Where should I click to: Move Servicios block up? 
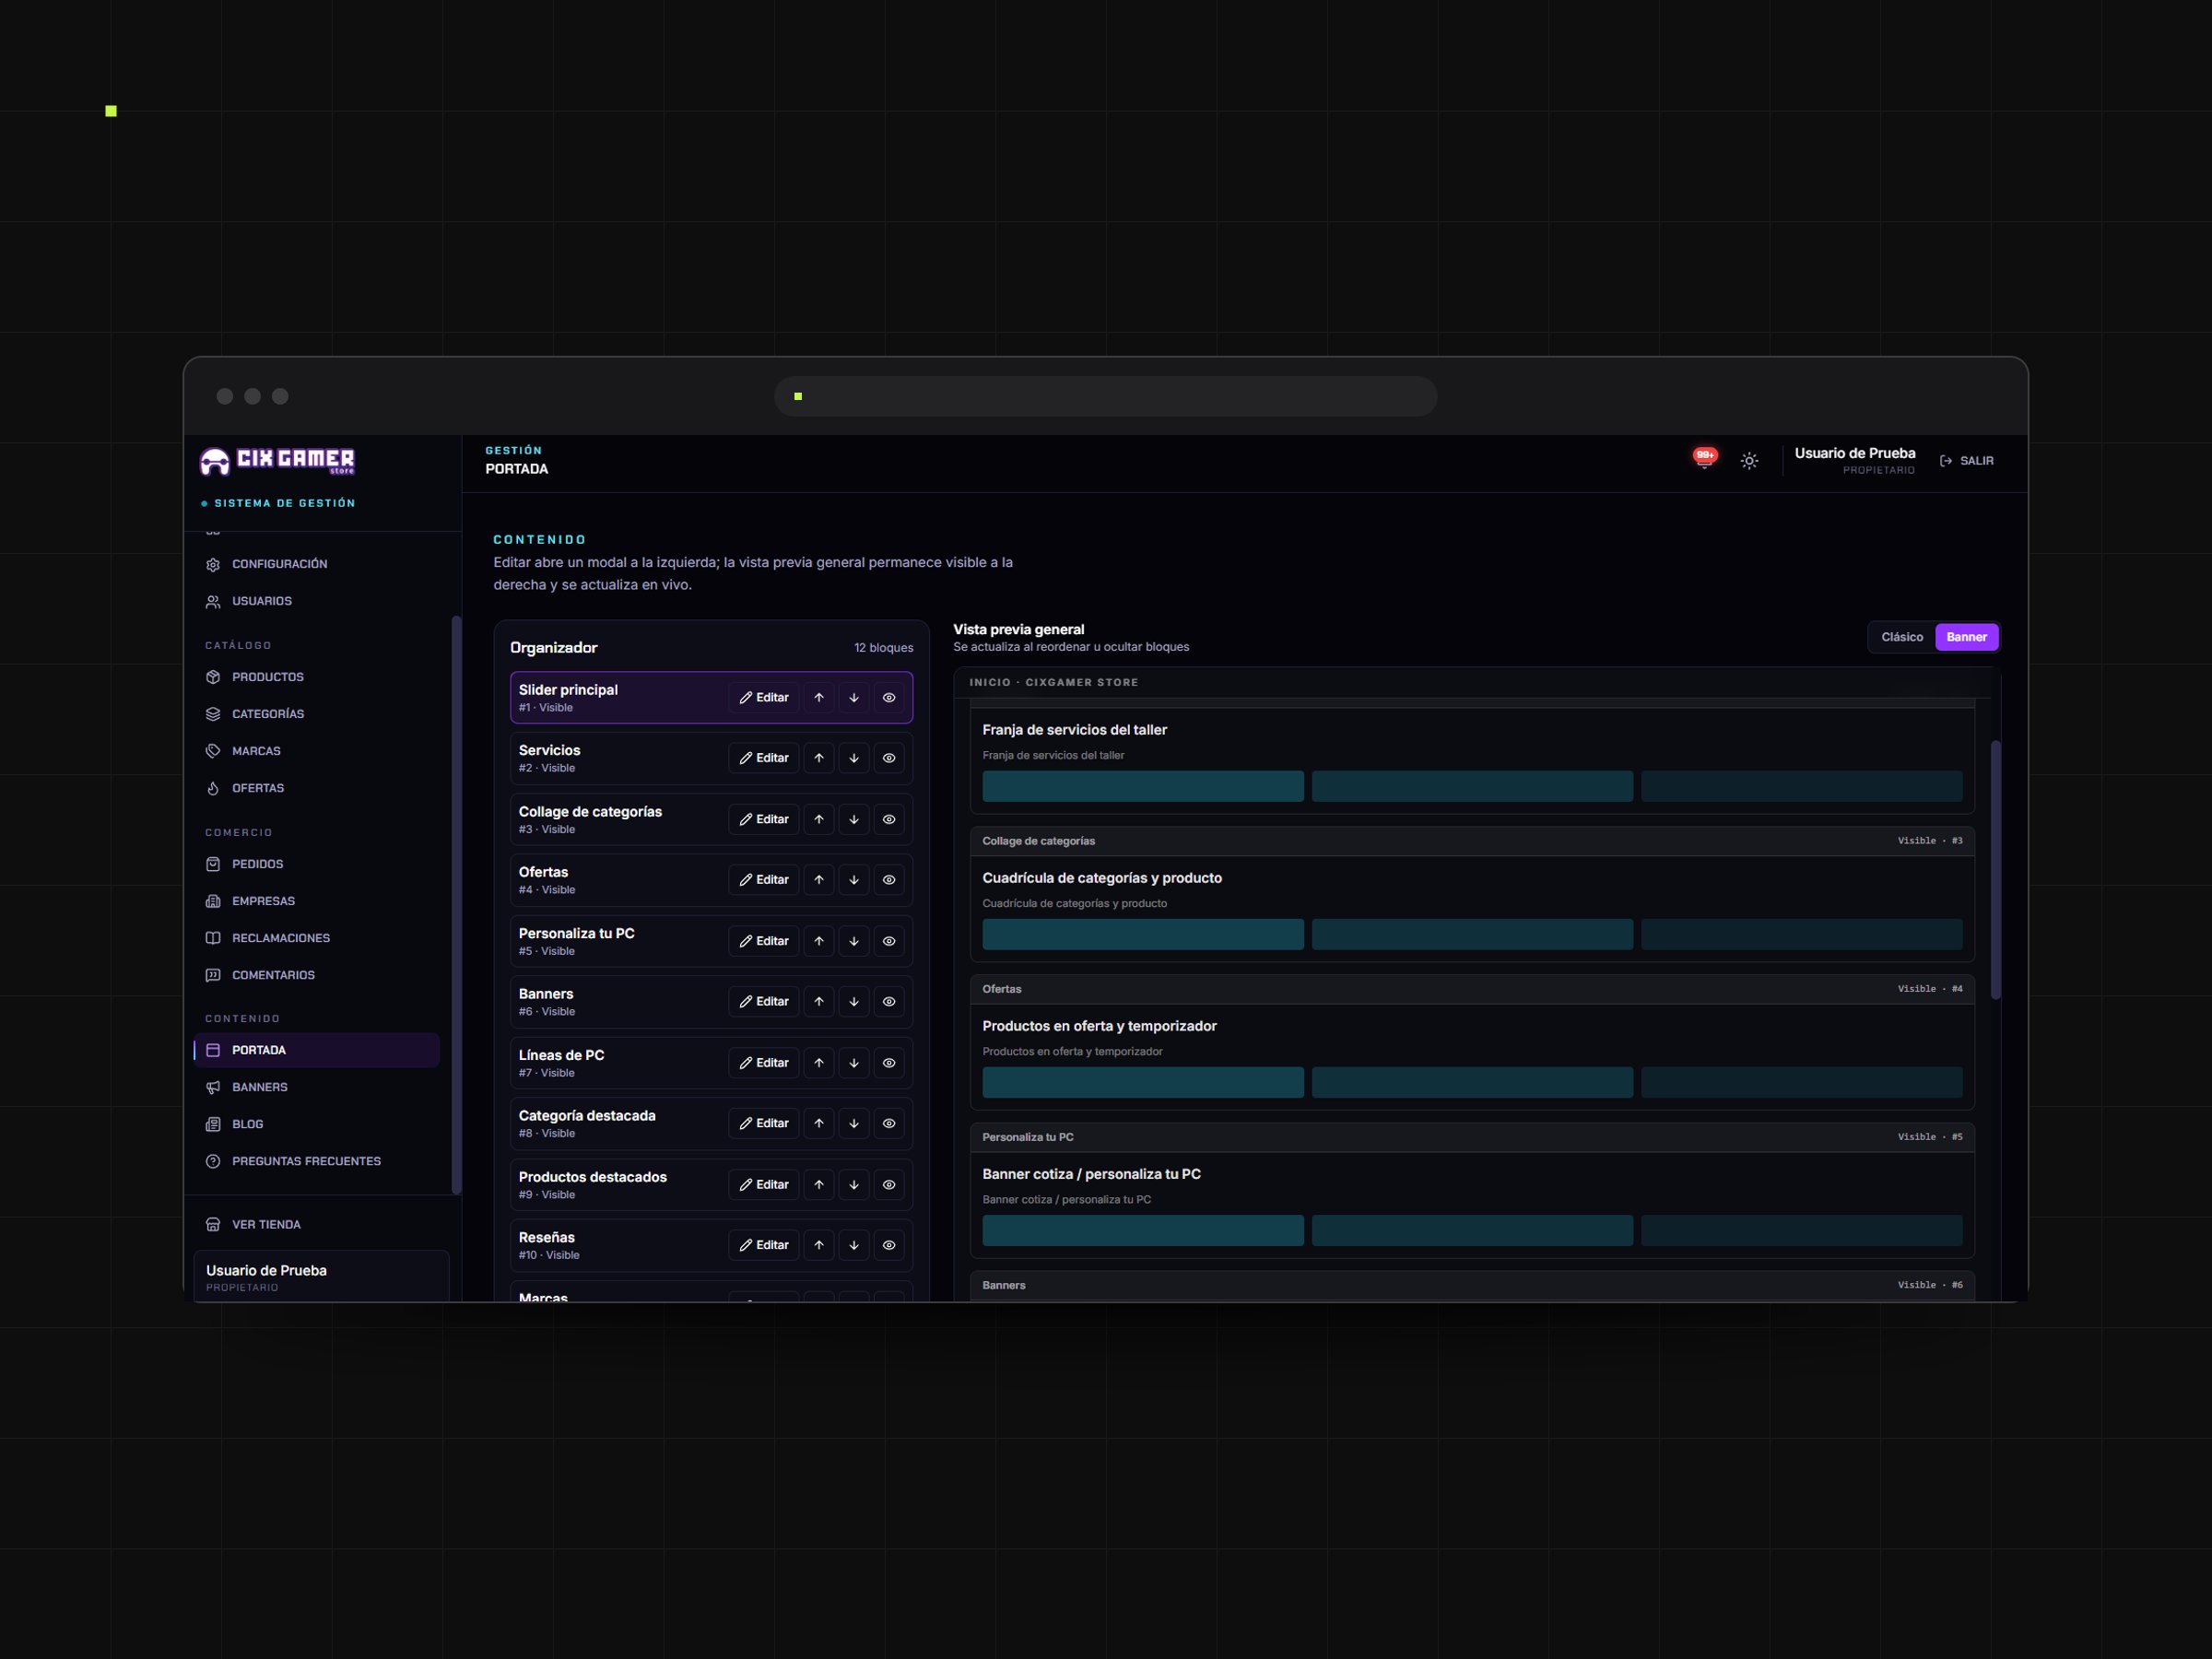coord(819,758)
